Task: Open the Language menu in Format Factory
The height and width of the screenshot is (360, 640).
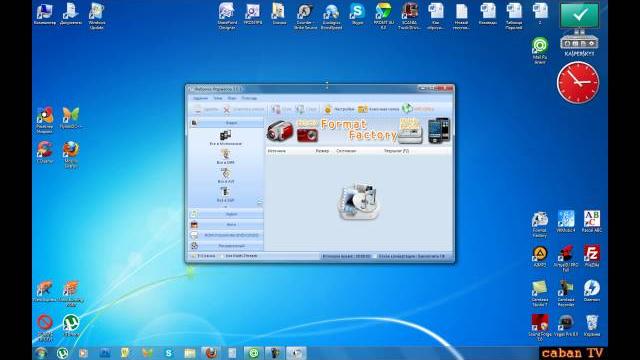Action: [x=232, y=98]
